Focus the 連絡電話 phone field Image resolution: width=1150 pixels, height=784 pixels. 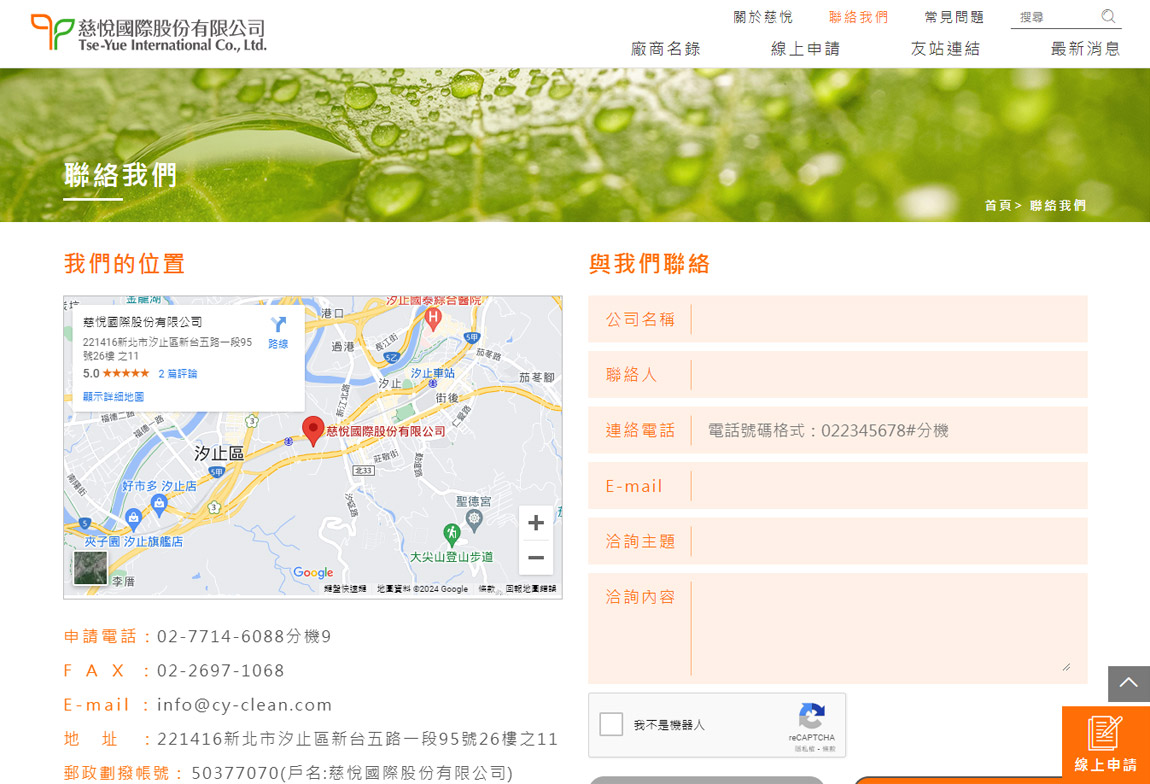click(886, 430)
